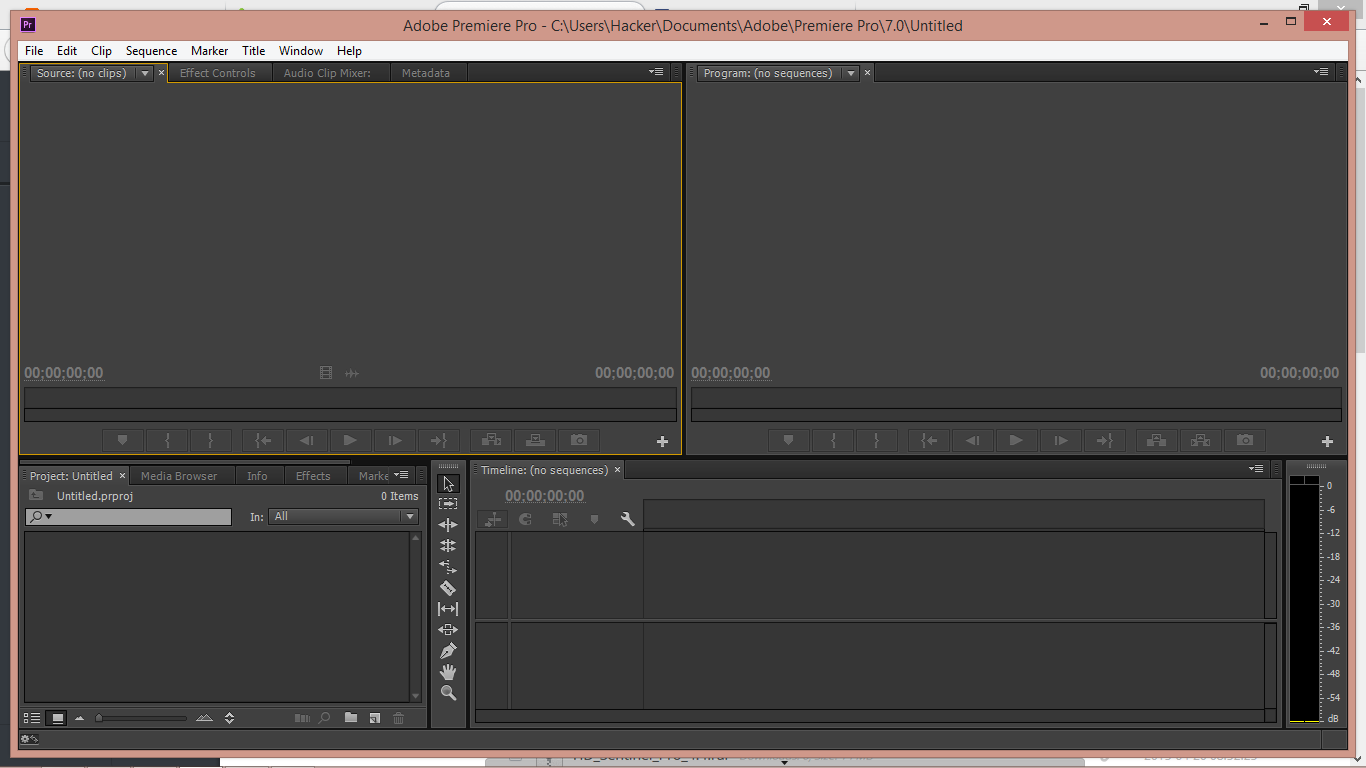Click Drag Audio Only waveform icon in Source
This screenshot has height=768, width=1366.
(352, 373)
